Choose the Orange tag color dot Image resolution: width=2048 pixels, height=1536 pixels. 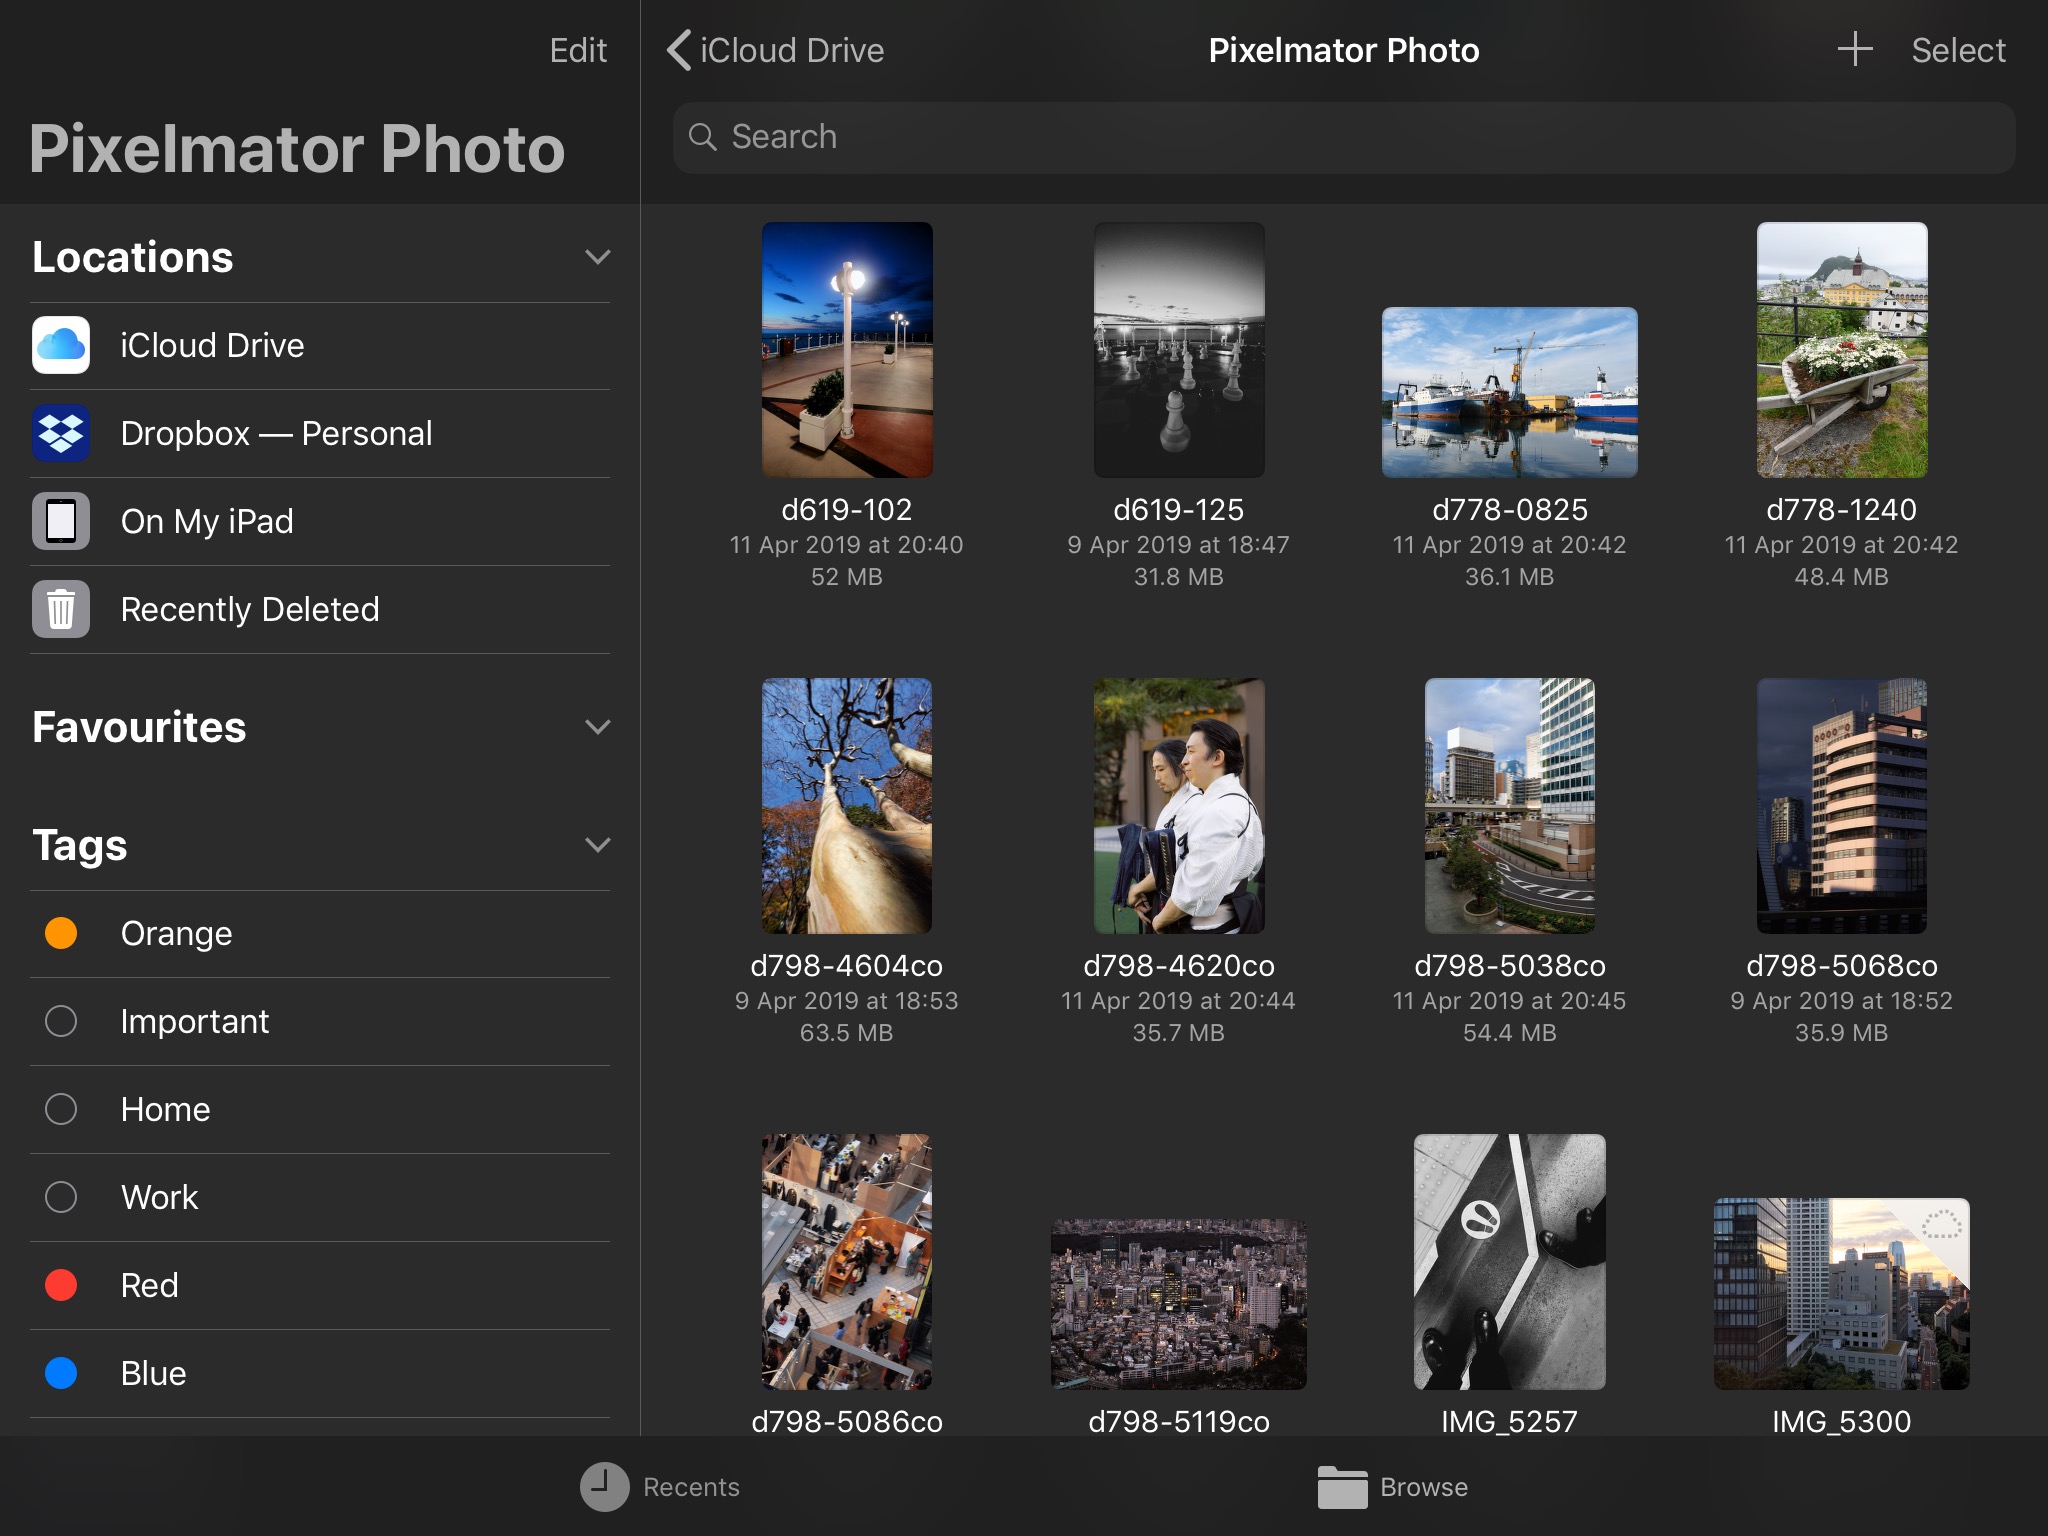(x=61, y=933)
